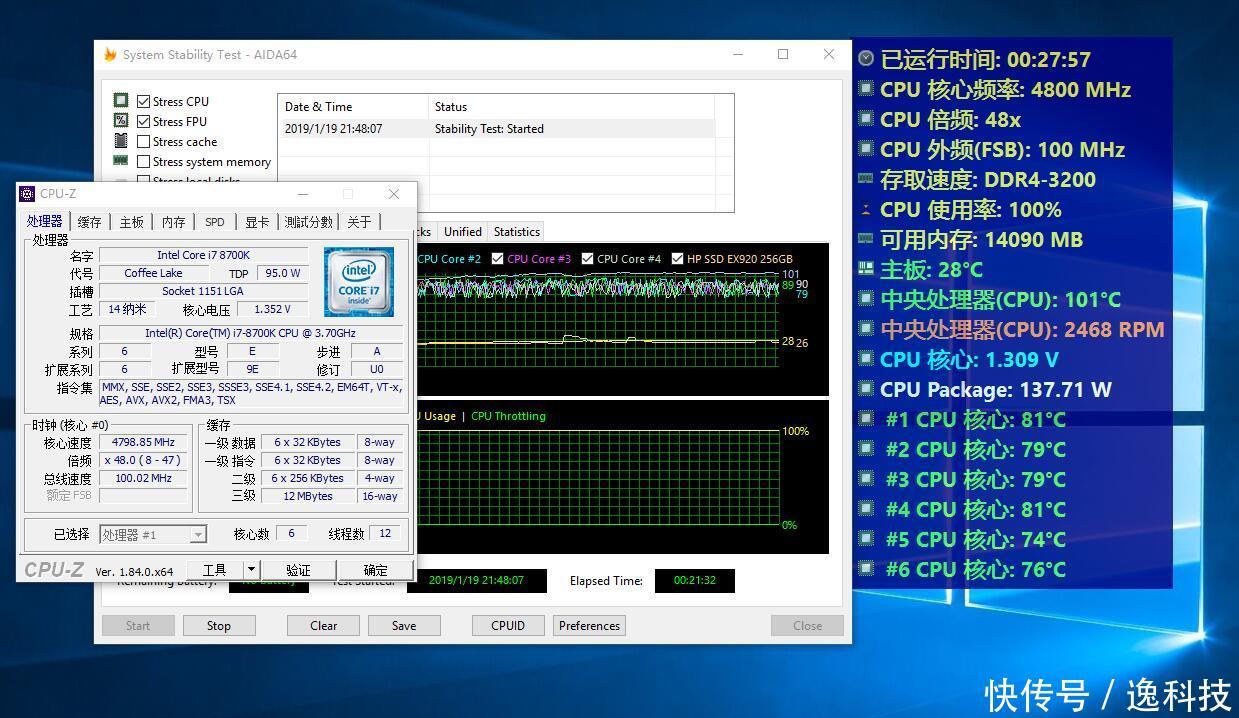This screenshot has height=718, width=1239.
Task: Switch to the Unified tab in AIDA64
Action: pyautogui.click(x=463, y=232)
